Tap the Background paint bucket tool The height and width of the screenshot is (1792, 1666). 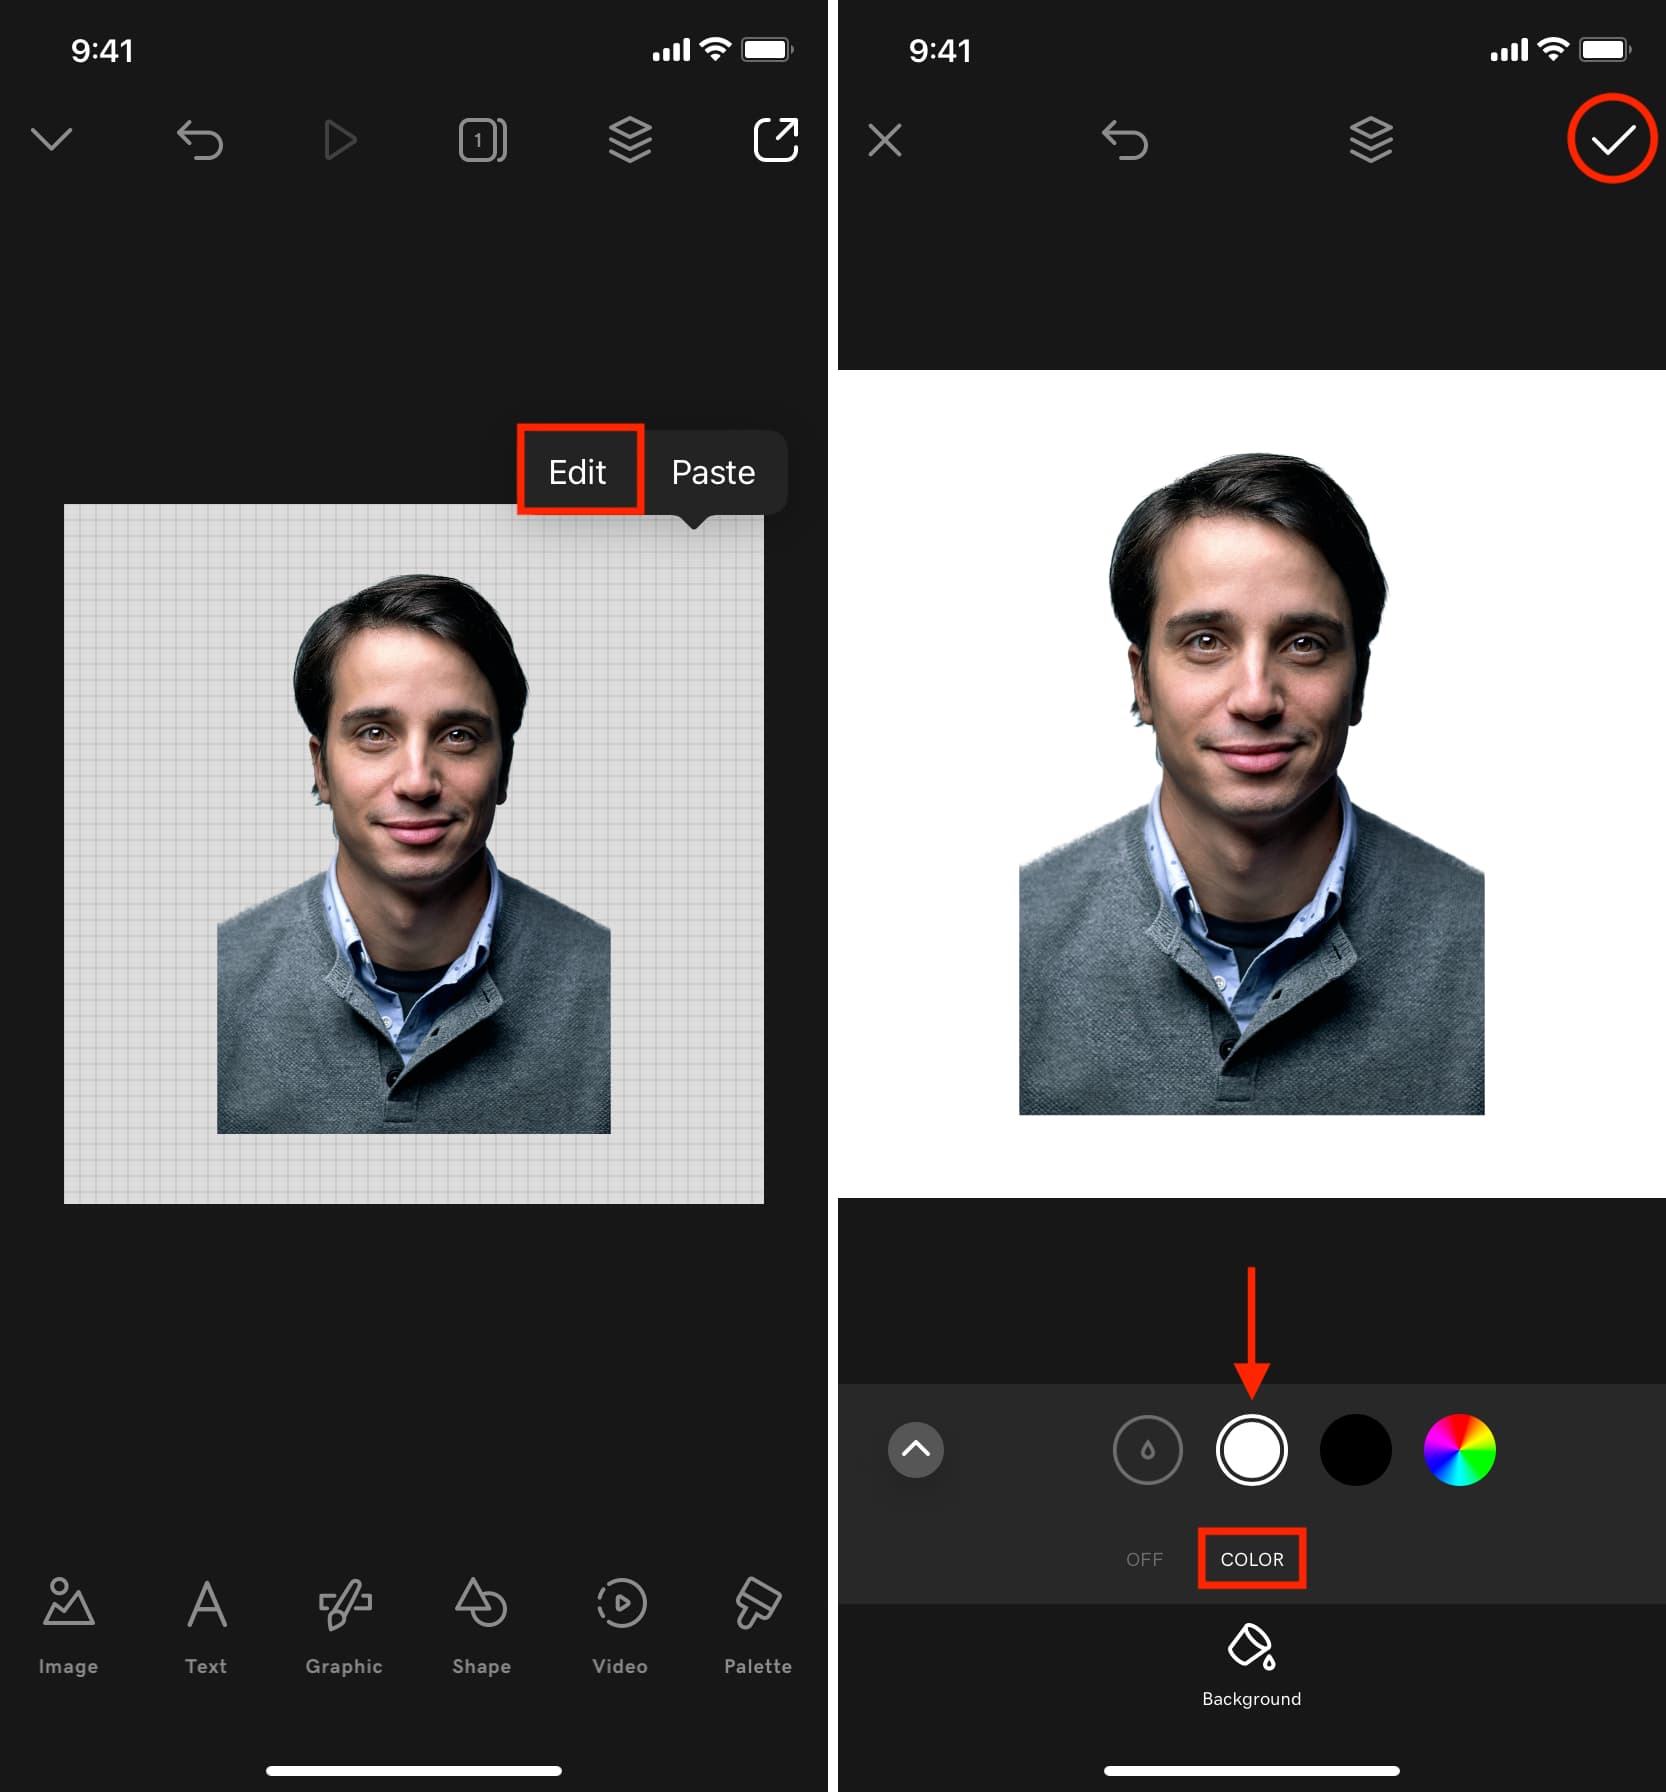pos(1252,1666)
